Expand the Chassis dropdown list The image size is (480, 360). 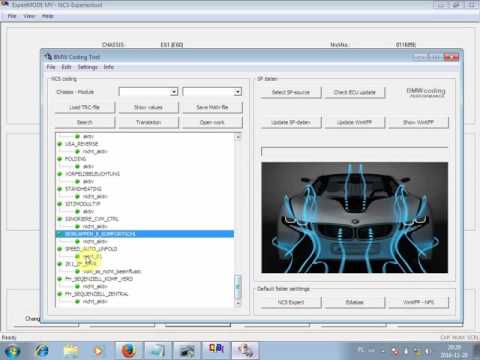tap(174, 92)
